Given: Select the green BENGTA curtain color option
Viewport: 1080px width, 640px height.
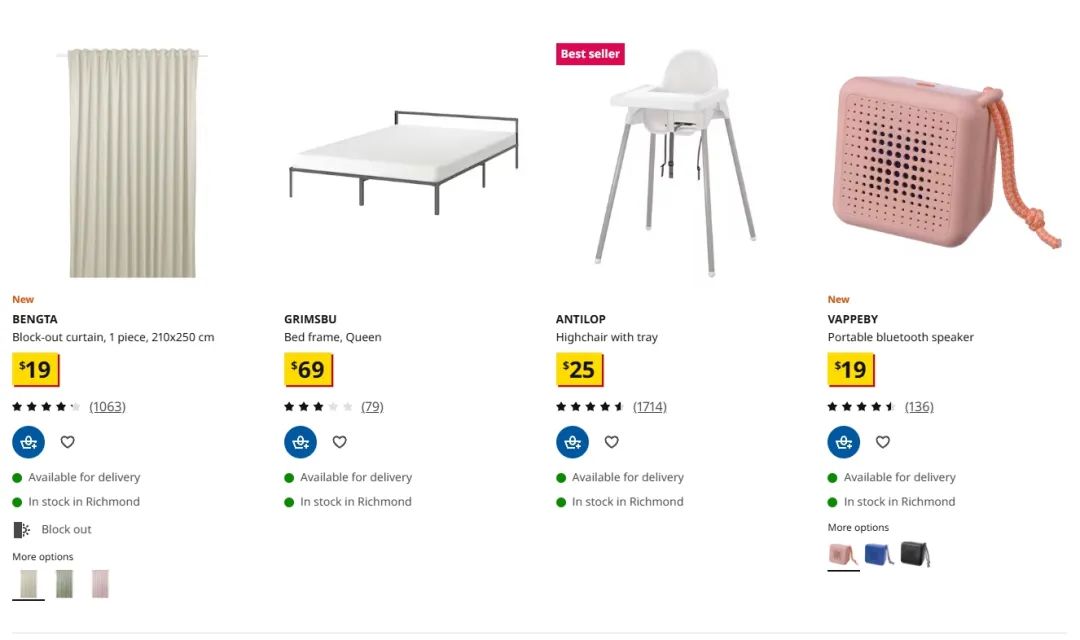Looking at the screenshot, I should click(64, 584).
